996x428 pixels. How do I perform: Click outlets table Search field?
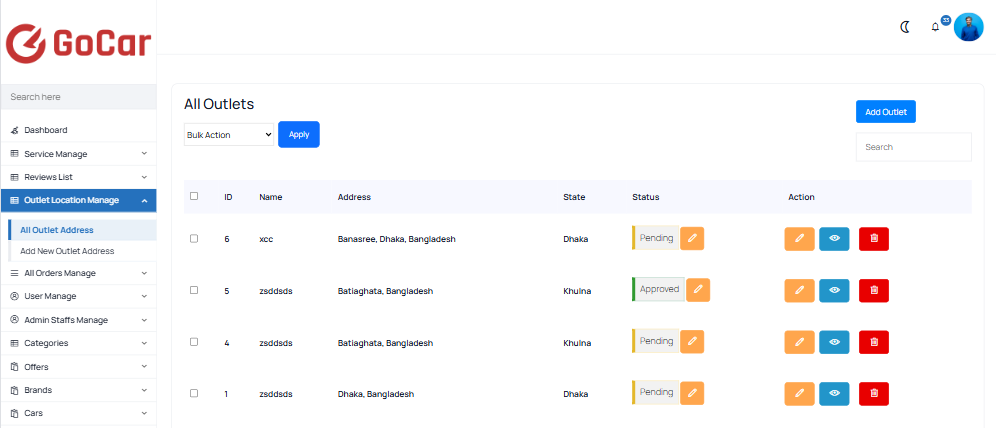[x=913, y=147]
